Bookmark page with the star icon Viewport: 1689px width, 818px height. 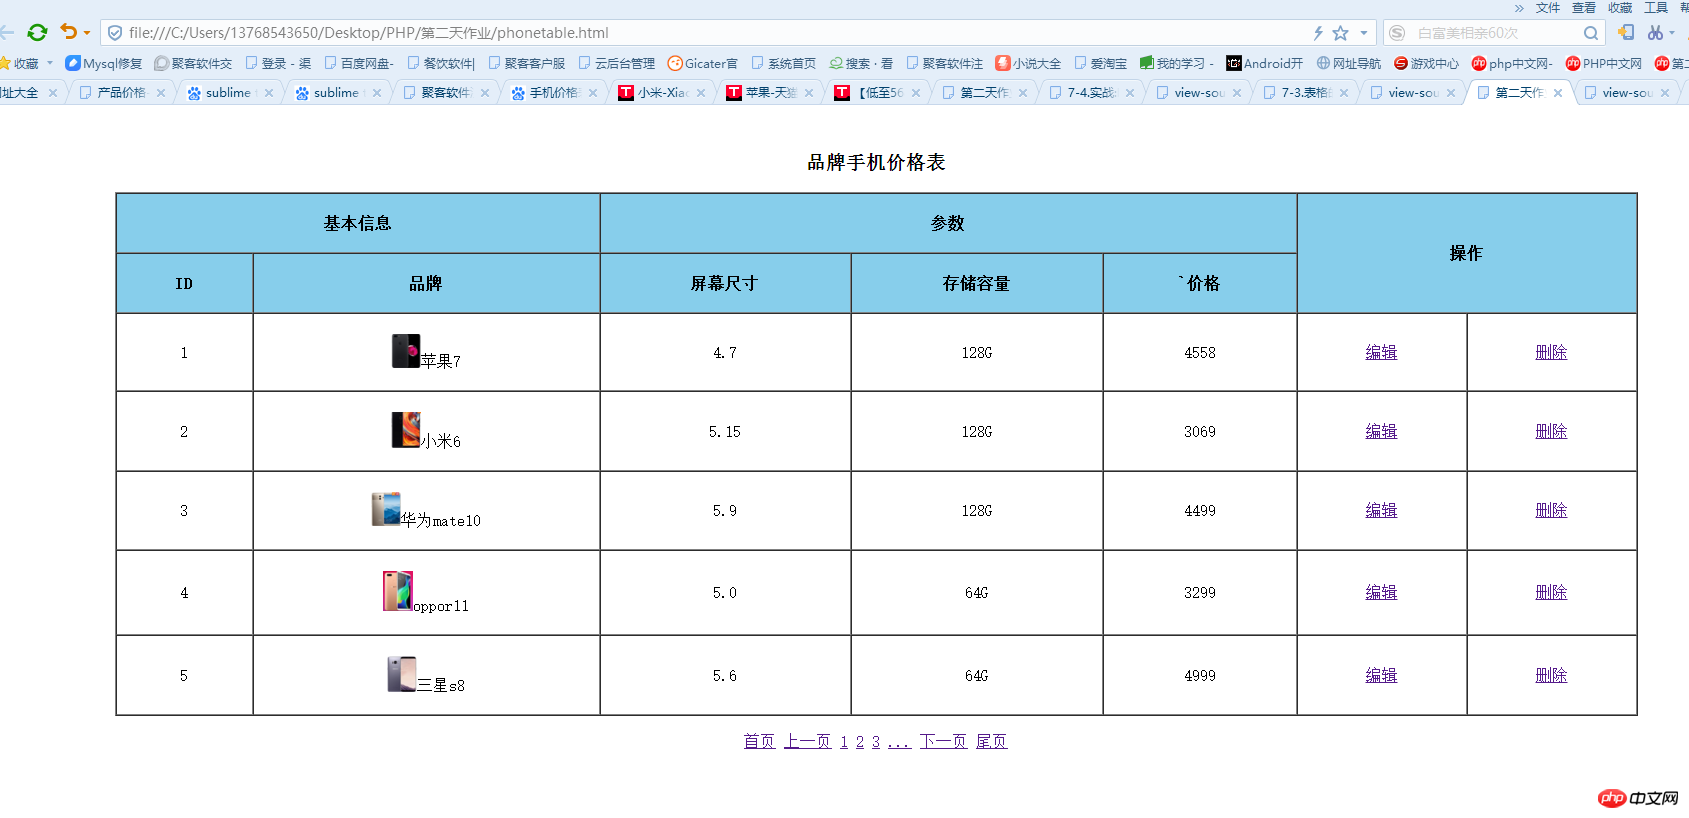tap(1341, 33)
